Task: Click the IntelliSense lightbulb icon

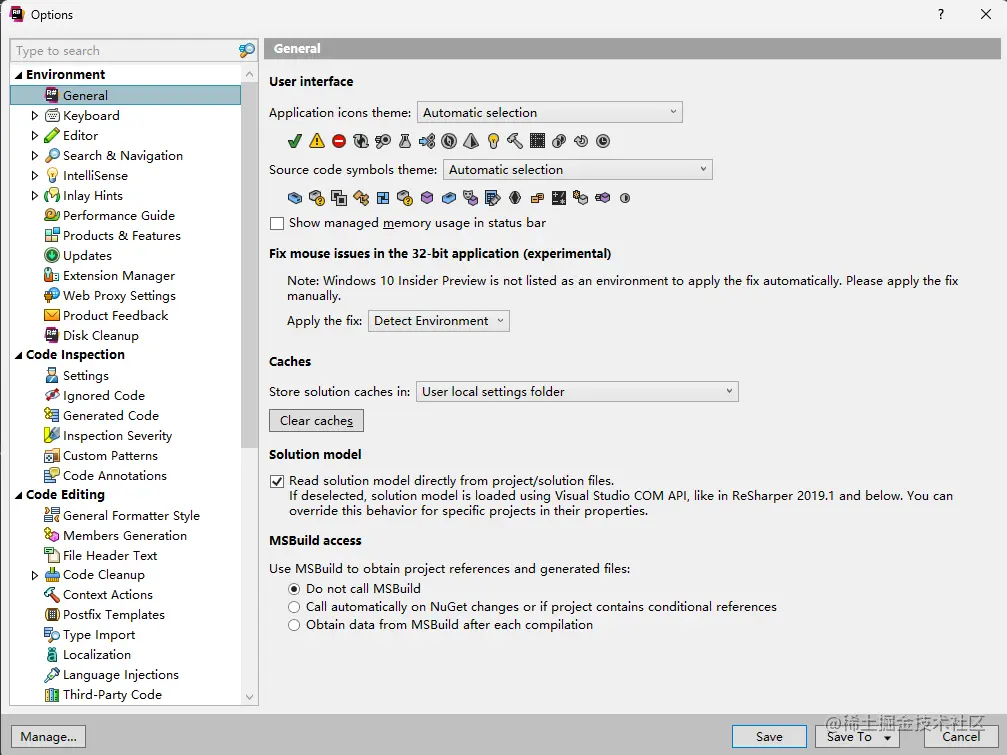Action: pos(52,175)
